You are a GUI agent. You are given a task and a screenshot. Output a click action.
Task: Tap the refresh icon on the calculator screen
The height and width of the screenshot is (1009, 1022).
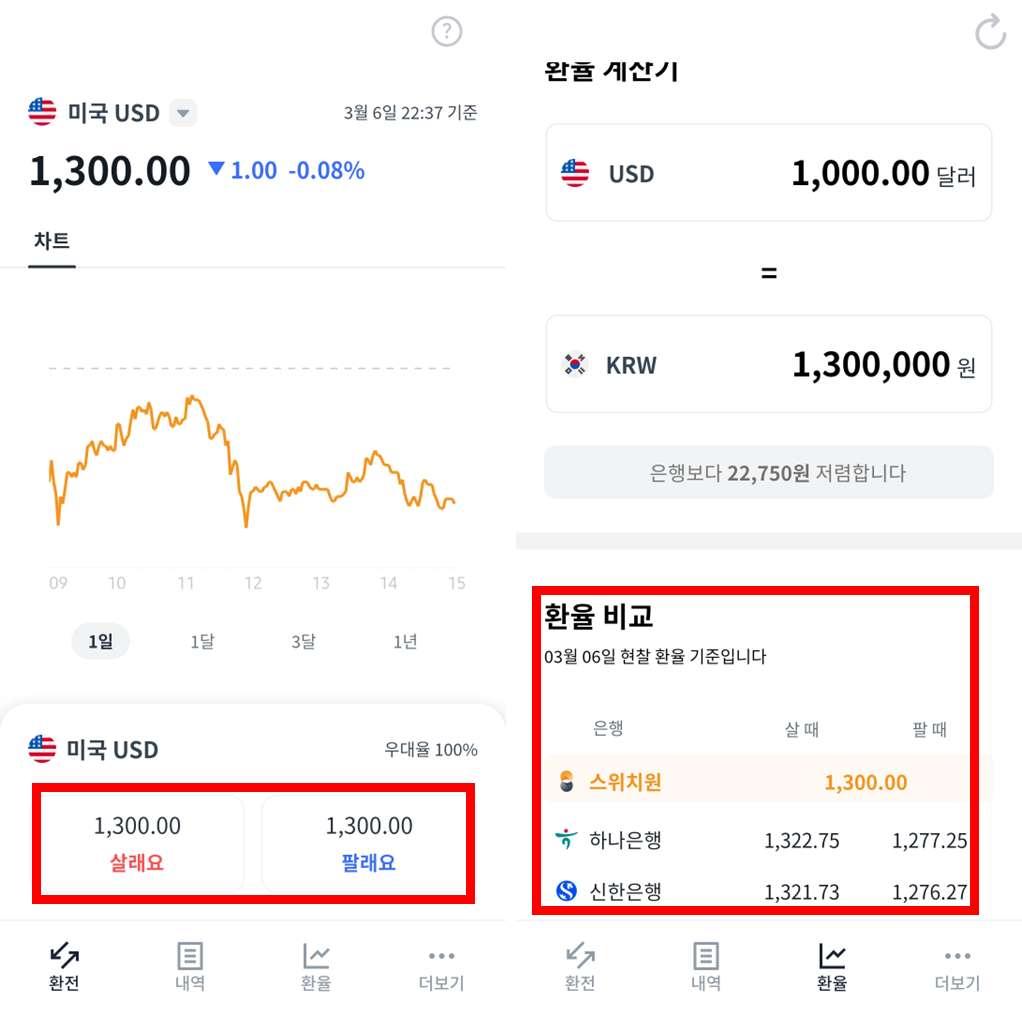[989, 31]
